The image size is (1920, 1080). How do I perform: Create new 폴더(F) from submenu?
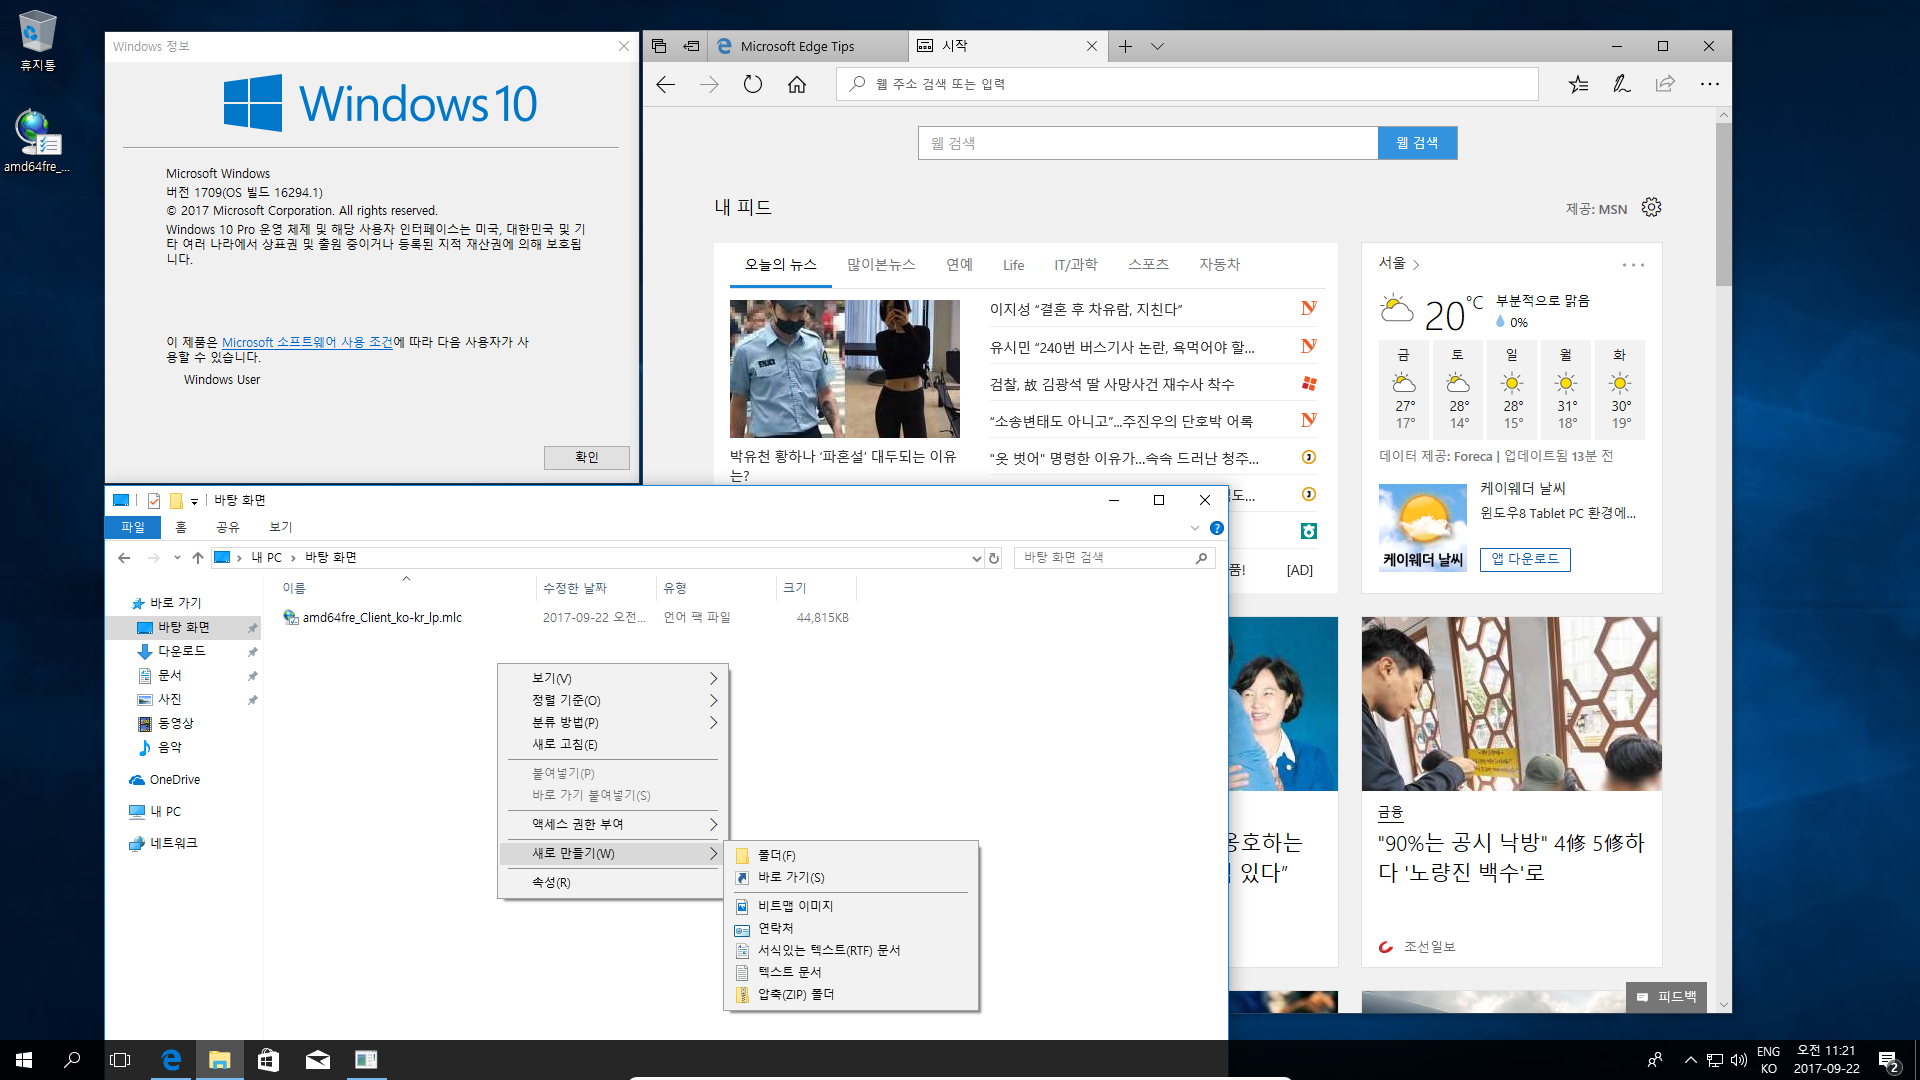[x=851, y=855]
